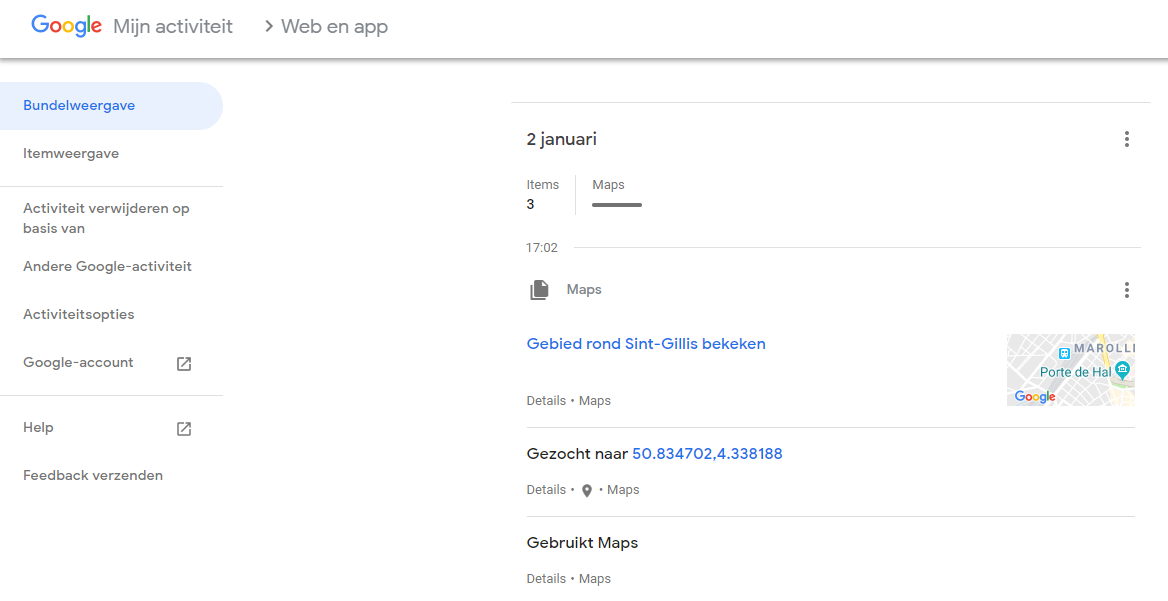Open the 2 januari three-dot menu
Image resolution: width=1168 pixels, height=601 pixels.
pyautogui.click(x=1126, y=139)
